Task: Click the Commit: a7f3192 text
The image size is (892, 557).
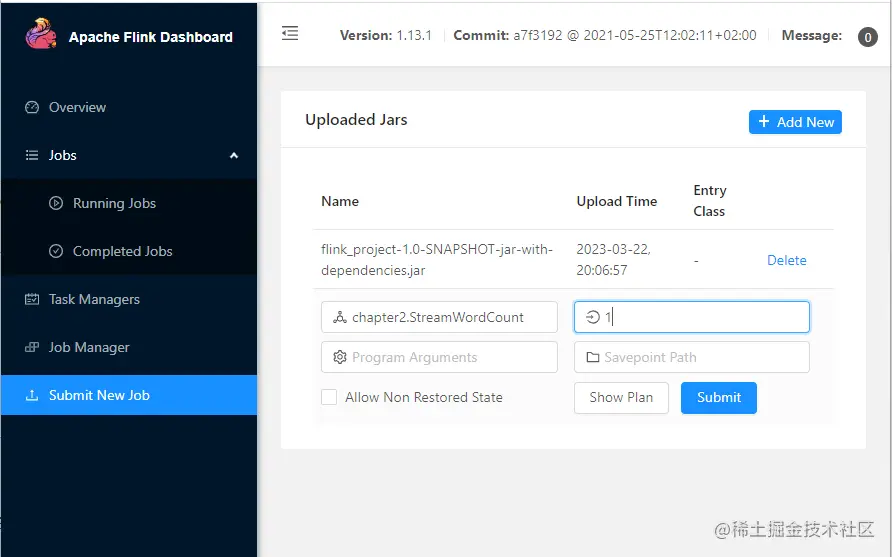Action: coord(605,35)
